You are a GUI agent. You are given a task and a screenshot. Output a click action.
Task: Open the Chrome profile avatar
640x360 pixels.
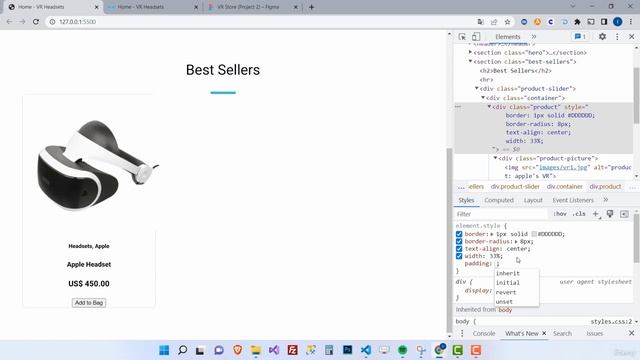tap(618, 22)
